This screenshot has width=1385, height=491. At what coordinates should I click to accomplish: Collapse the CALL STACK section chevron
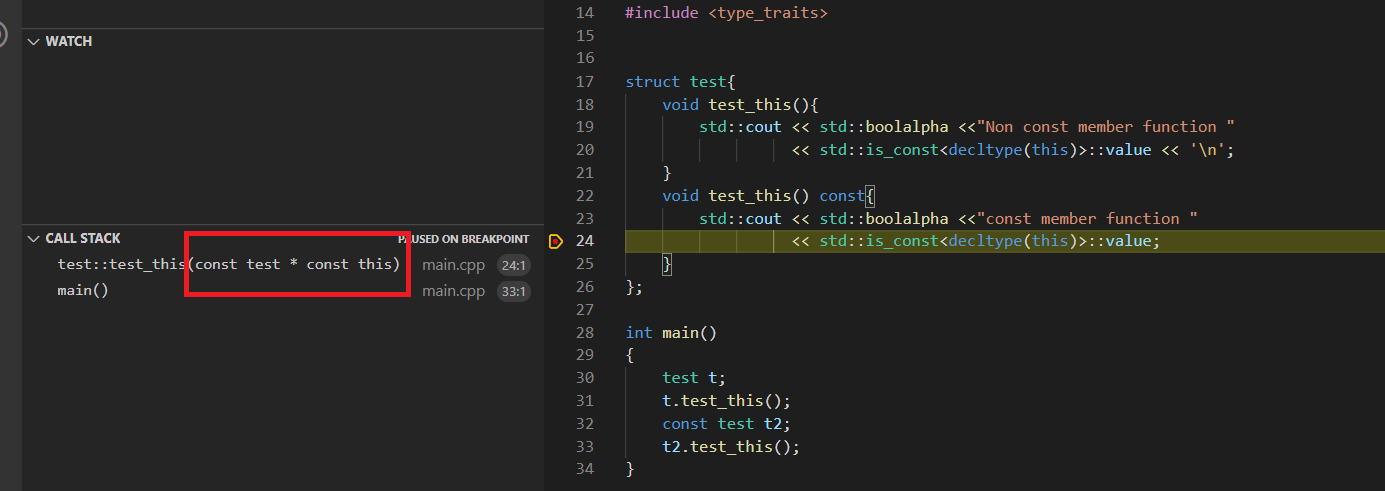click(x=34, y=239)
